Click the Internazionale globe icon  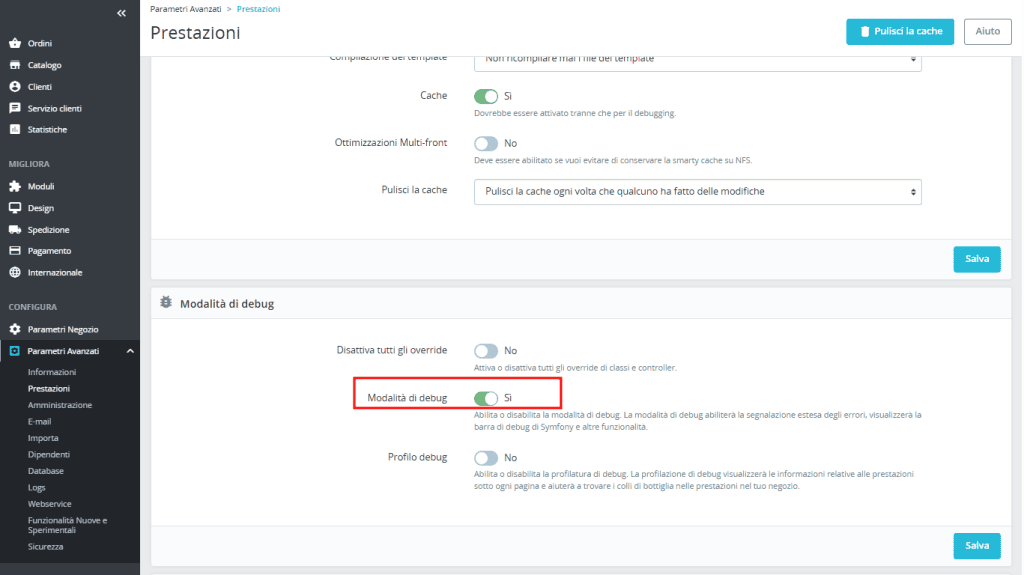[x=15, y=272]
